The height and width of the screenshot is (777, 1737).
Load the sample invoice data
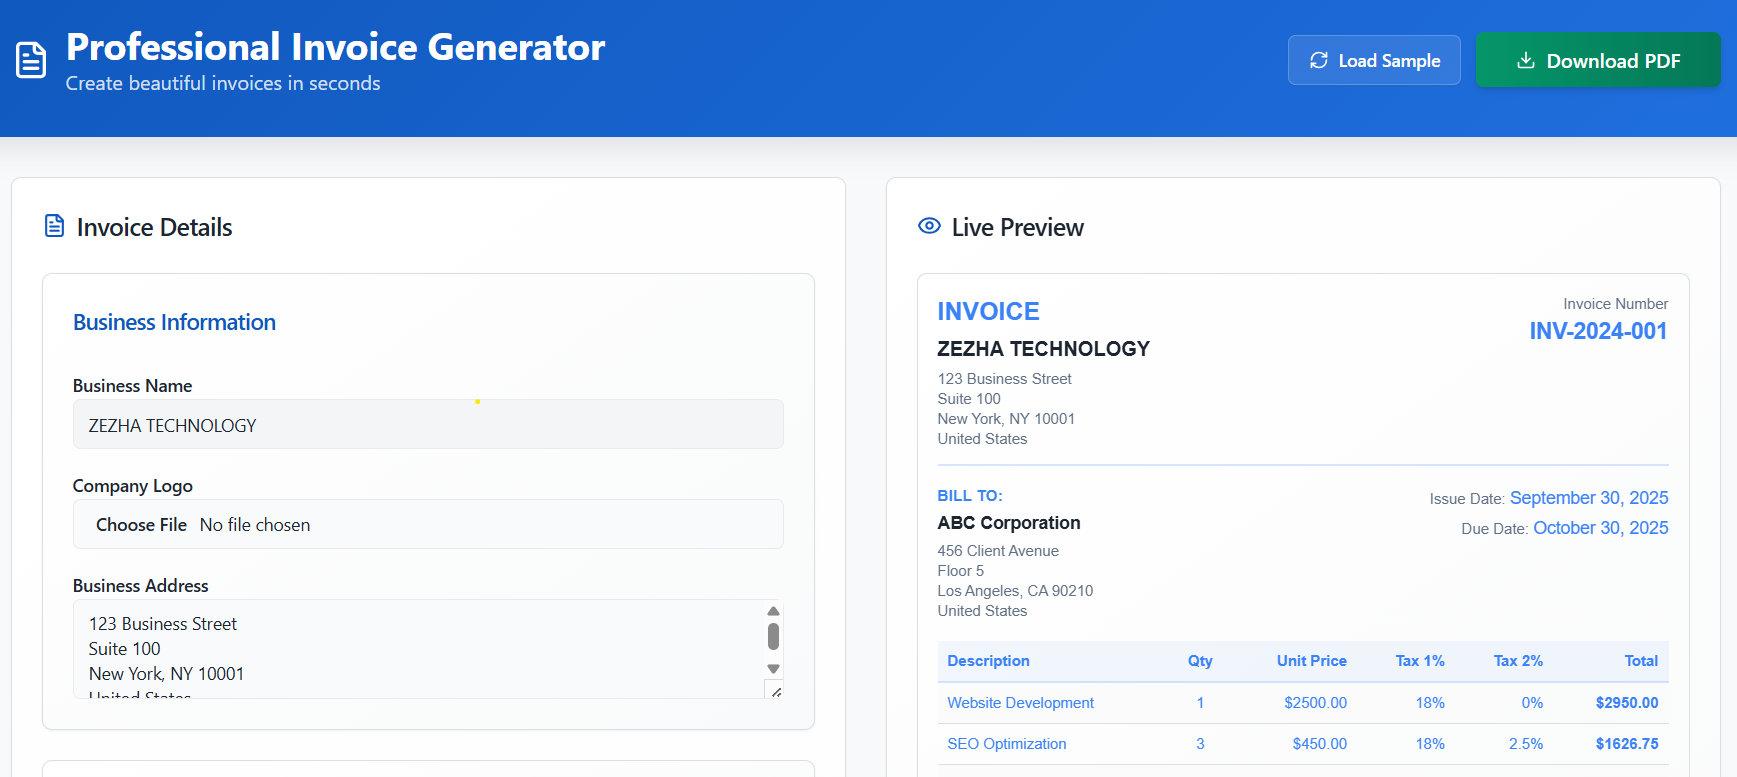tap(1374, 60)
